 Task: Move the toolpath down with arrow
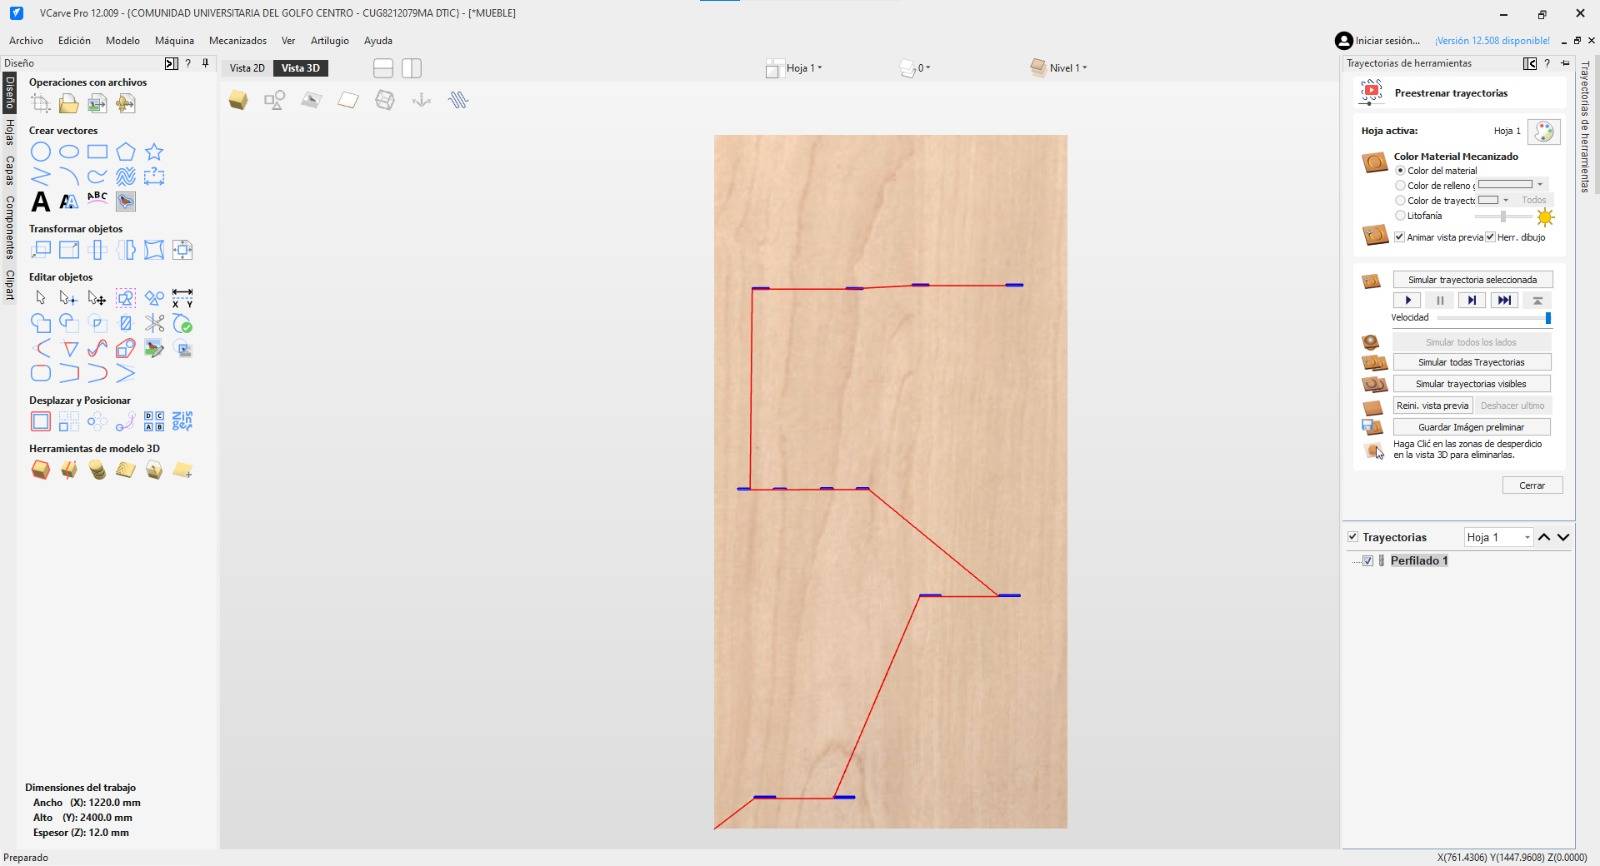(1563, 538)
